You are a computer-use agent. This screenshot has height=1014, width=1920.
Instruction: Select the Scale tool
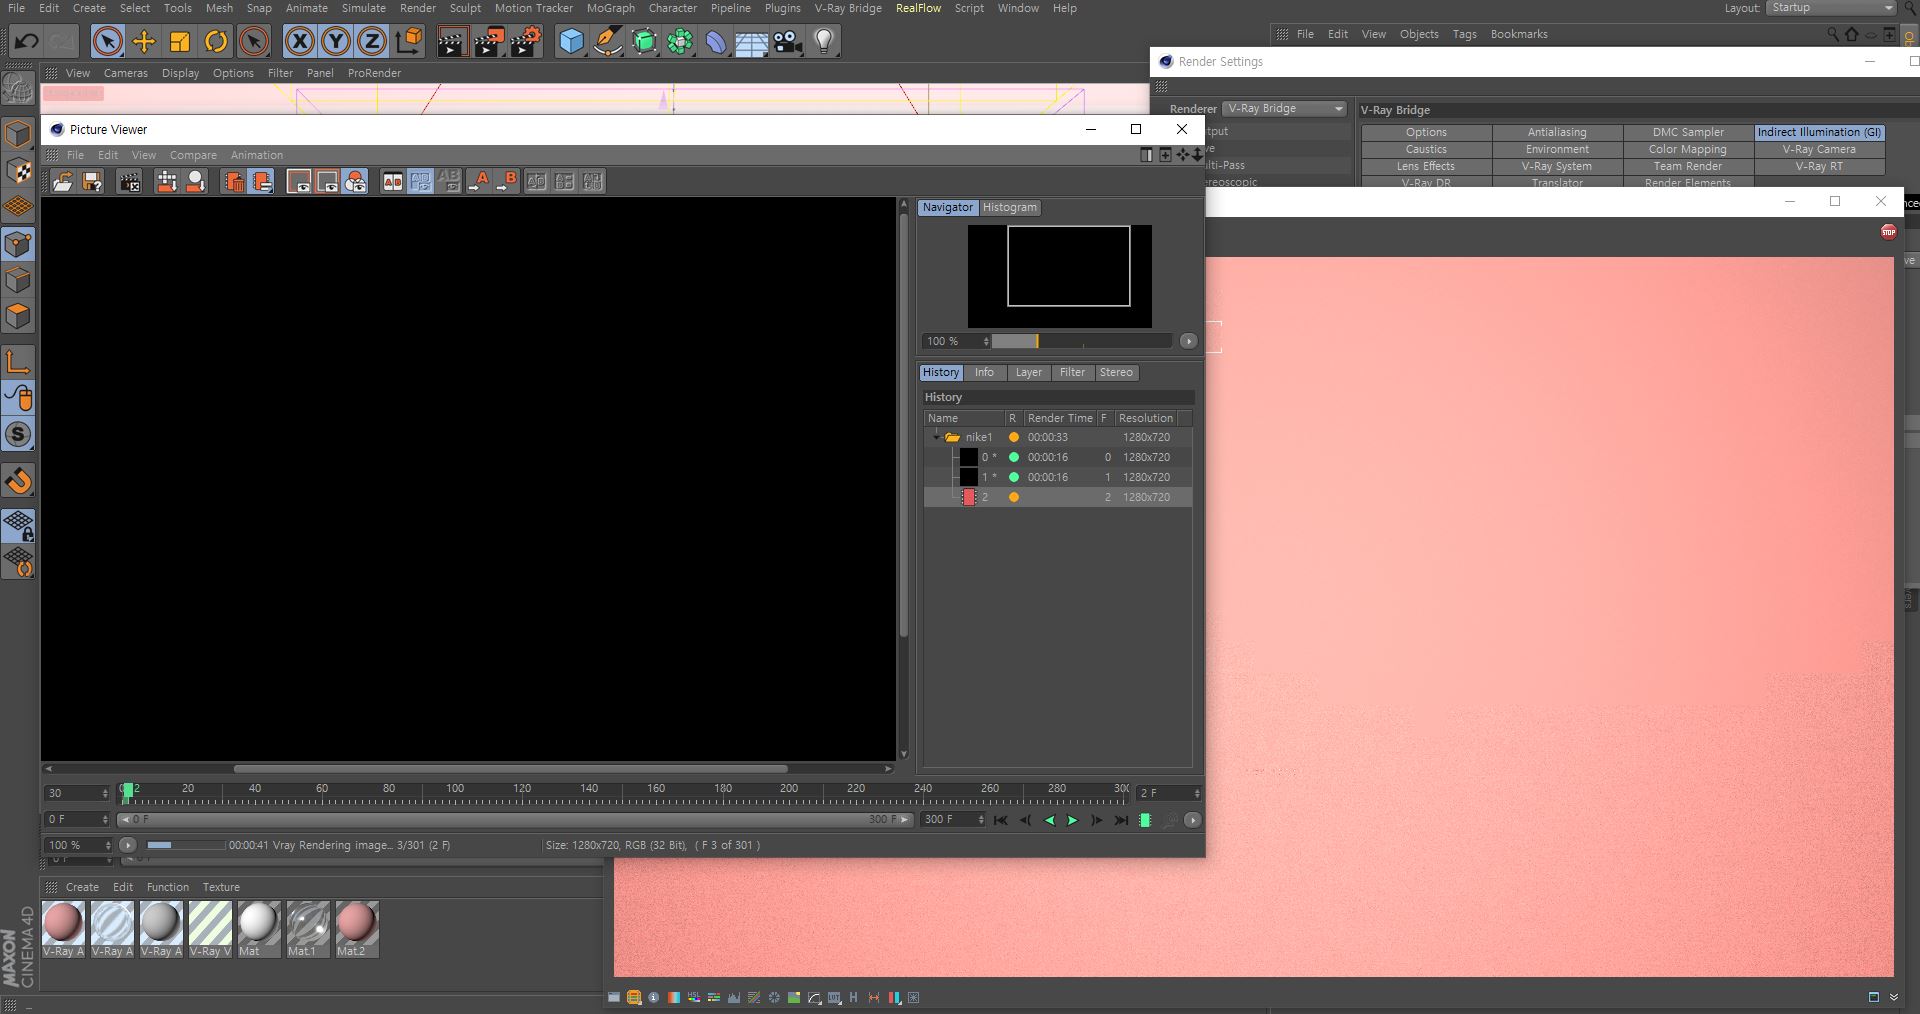pos(180,42)
